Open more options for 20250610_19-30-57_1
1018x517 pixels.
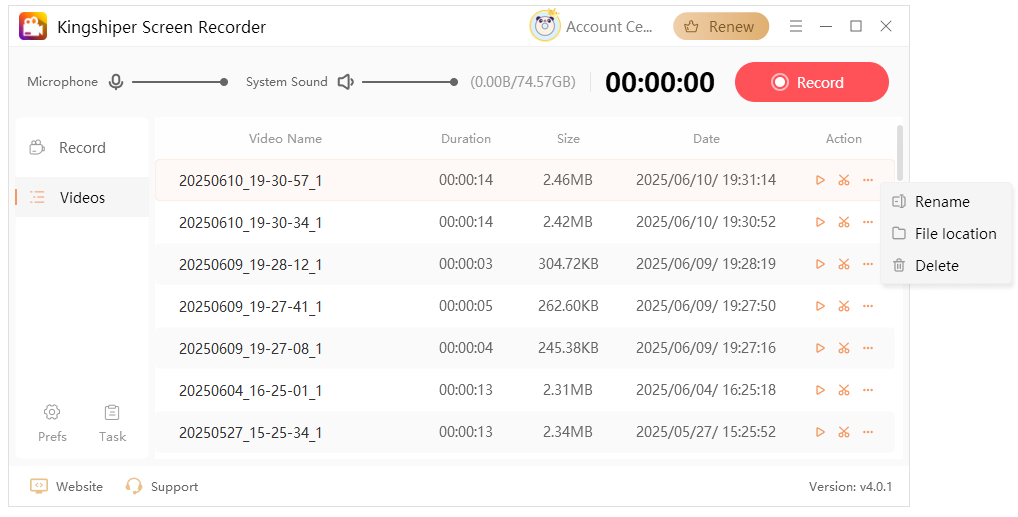tap(867, 180)
